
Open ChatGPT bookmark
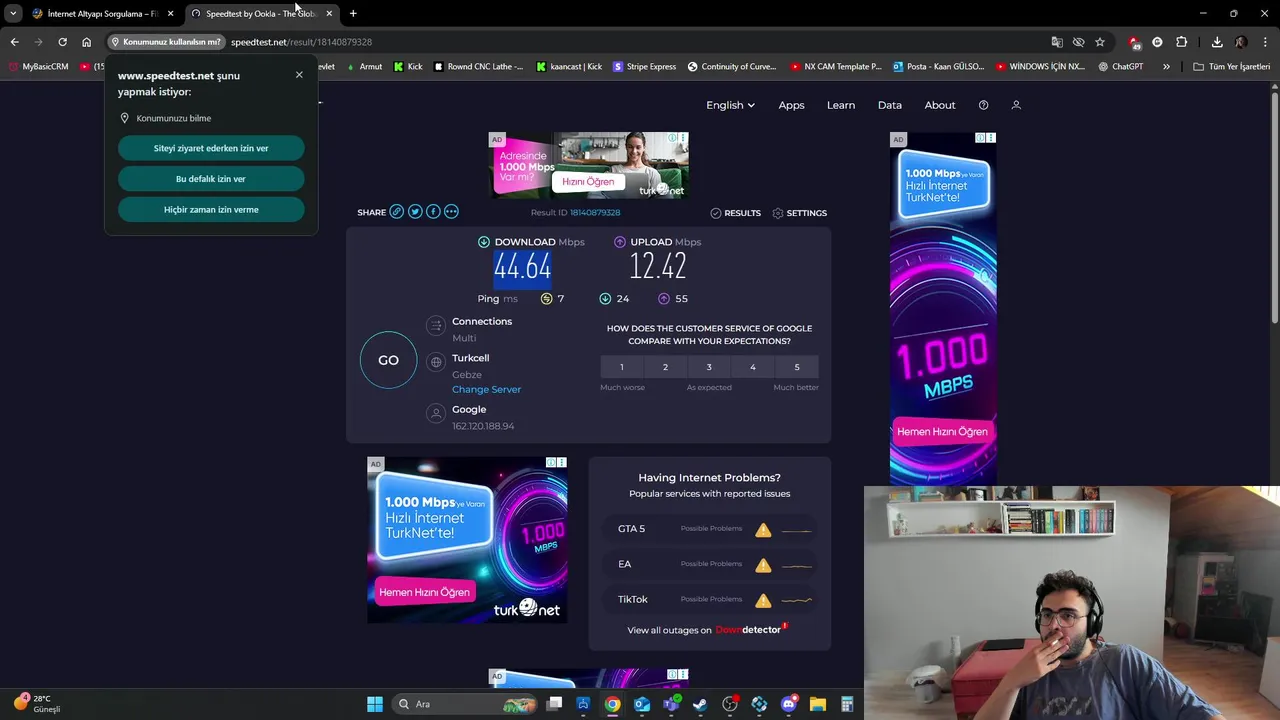pyautogui.click(x=1120, y=66)
